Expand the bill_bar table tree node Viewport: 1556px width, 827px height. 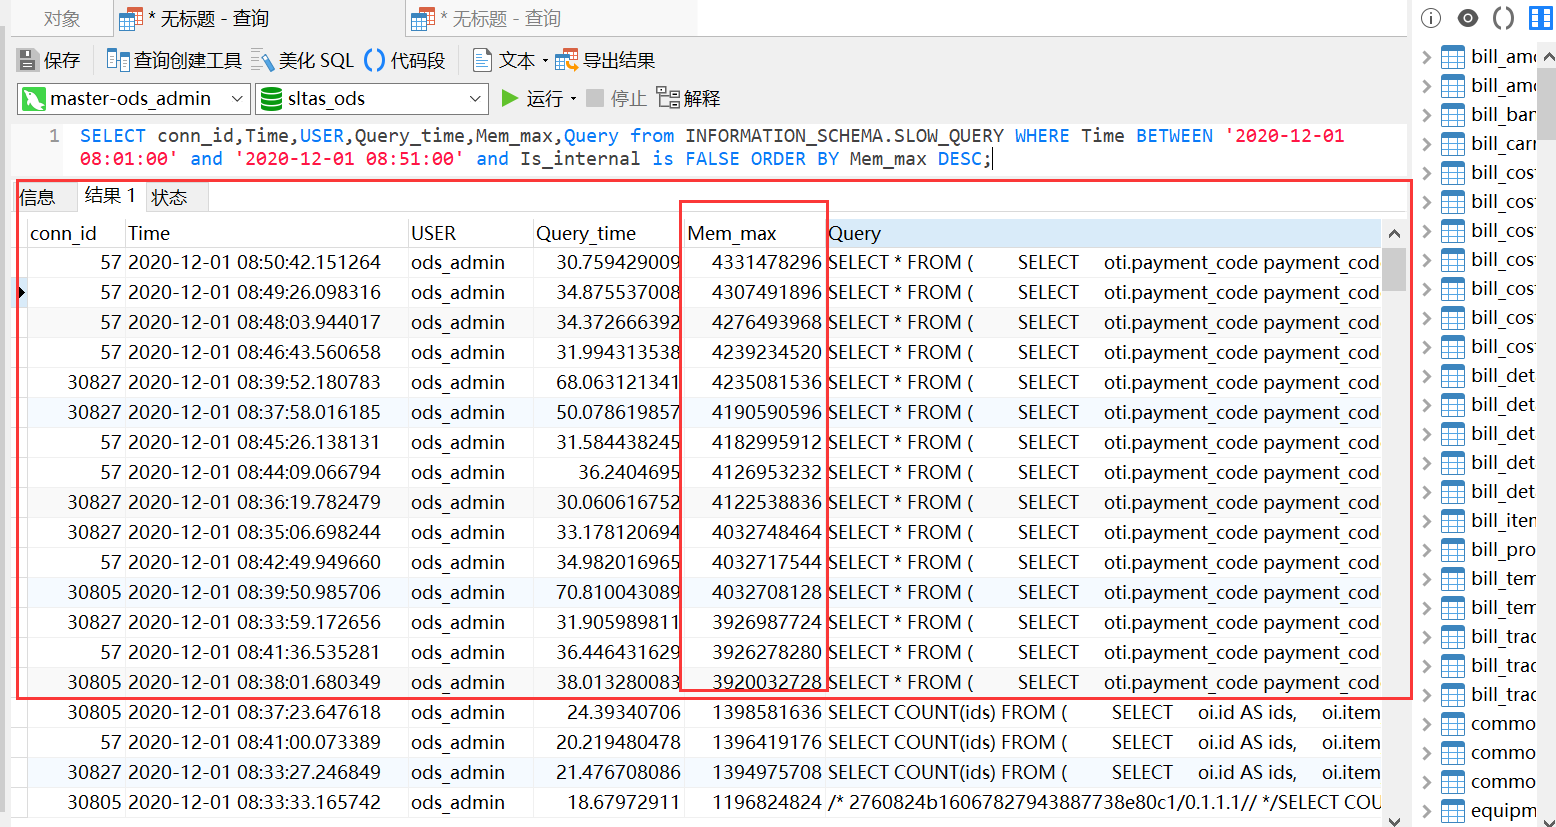(x=1427, y=115)
